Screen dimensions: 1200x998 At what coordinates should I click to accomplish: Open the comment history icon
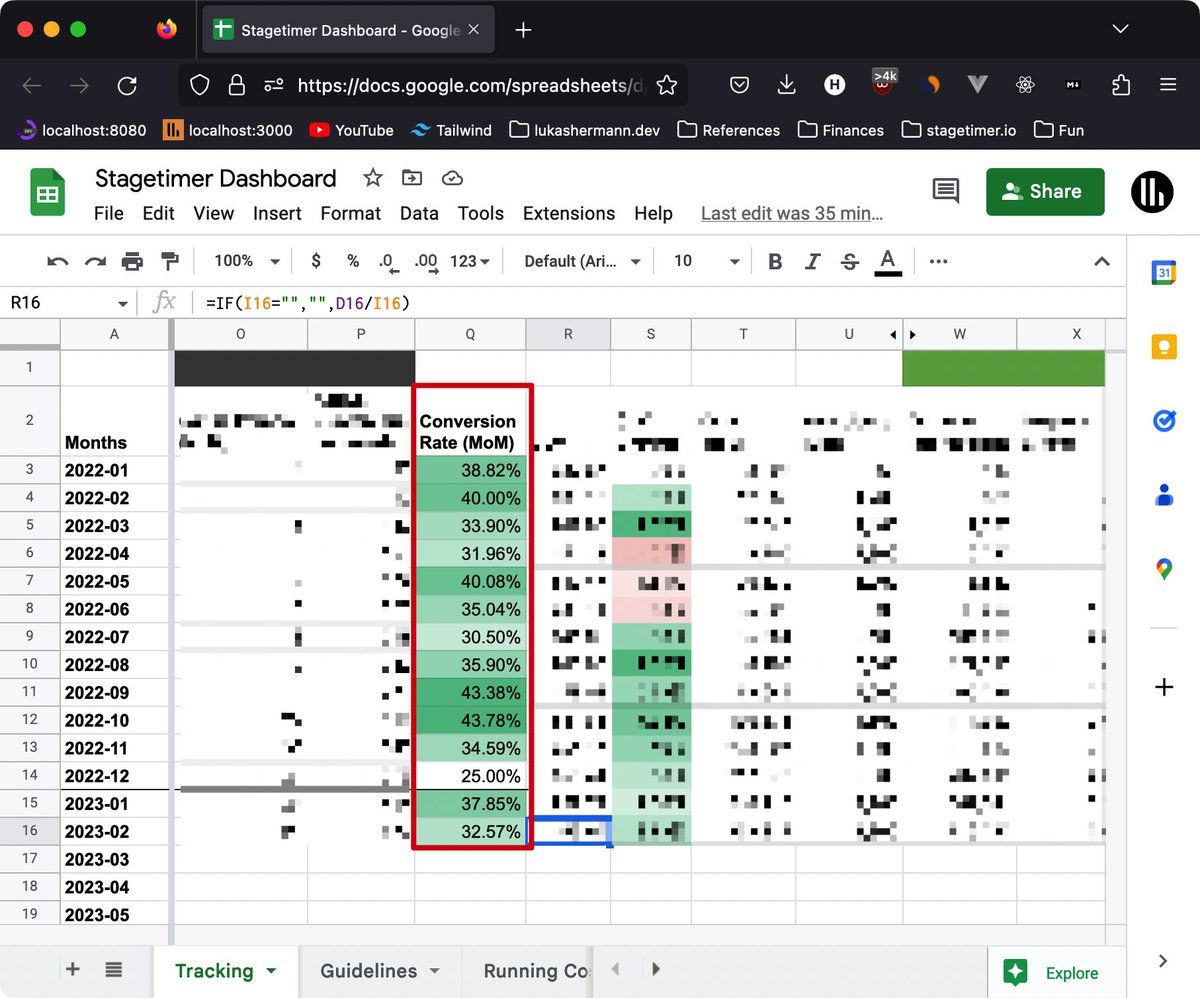click(x=945, y=191)
